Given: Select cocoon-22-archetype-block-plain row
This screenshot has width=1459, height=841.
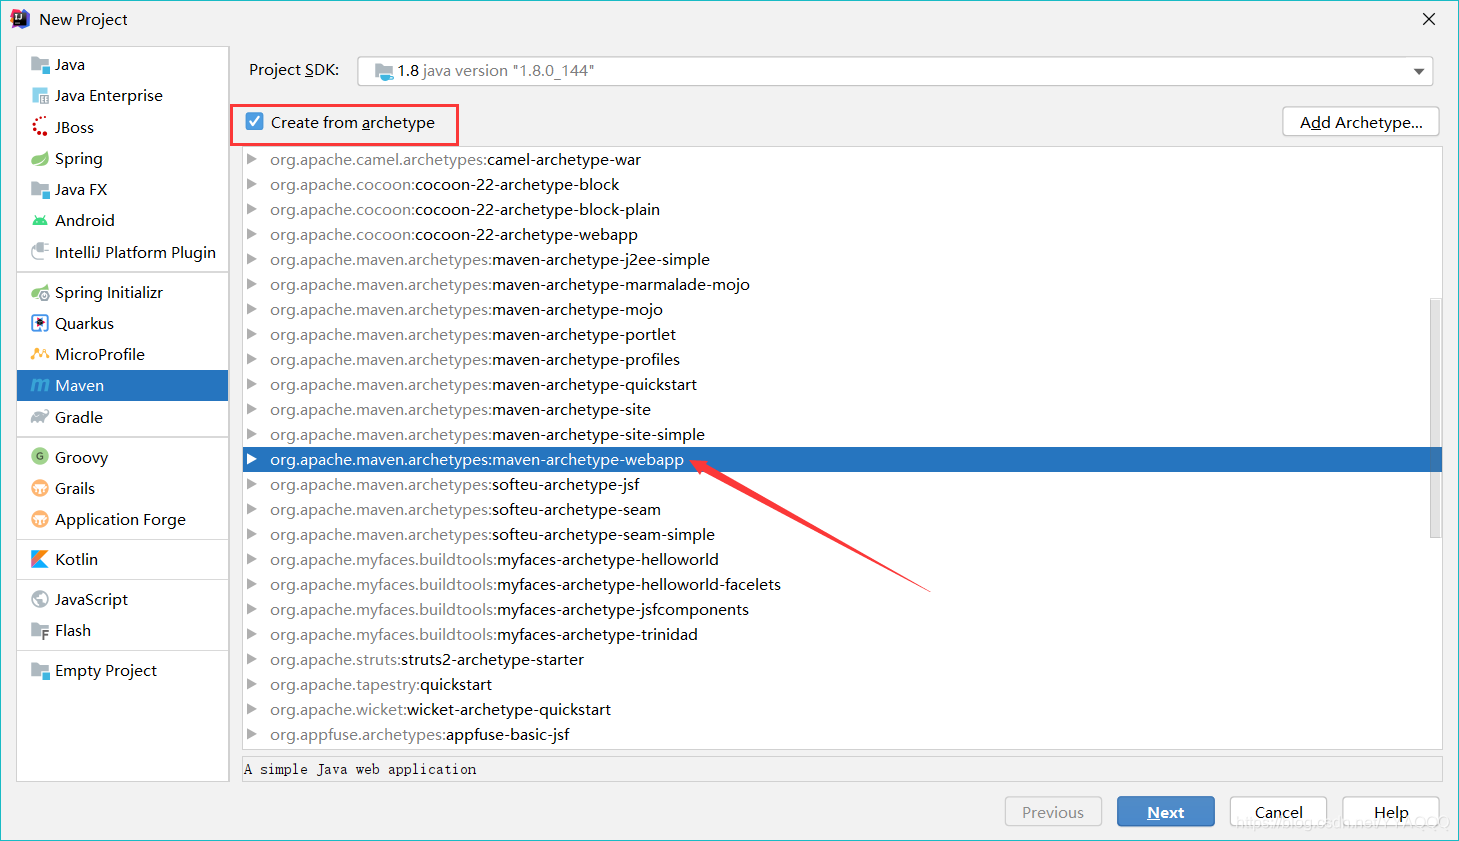Looking at the screenshot, I should click(842, 209).
